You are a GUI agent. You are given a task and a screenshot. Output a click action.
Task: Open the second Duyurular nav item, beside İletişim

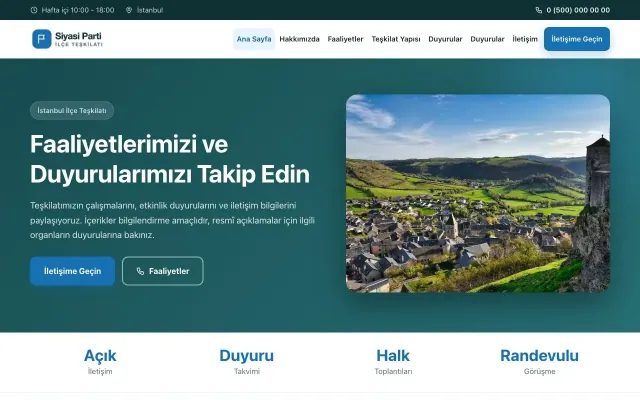click(487, 39)
